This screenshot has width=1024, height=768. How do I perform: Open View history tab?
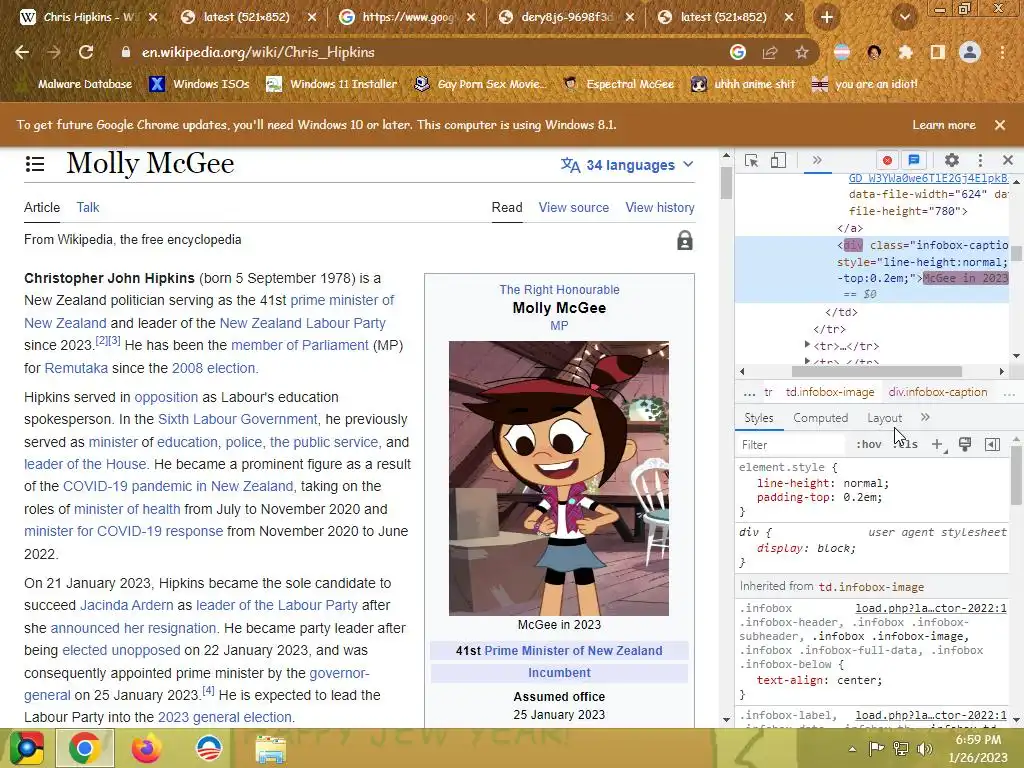pyautogui.click(x=660, y=208)
